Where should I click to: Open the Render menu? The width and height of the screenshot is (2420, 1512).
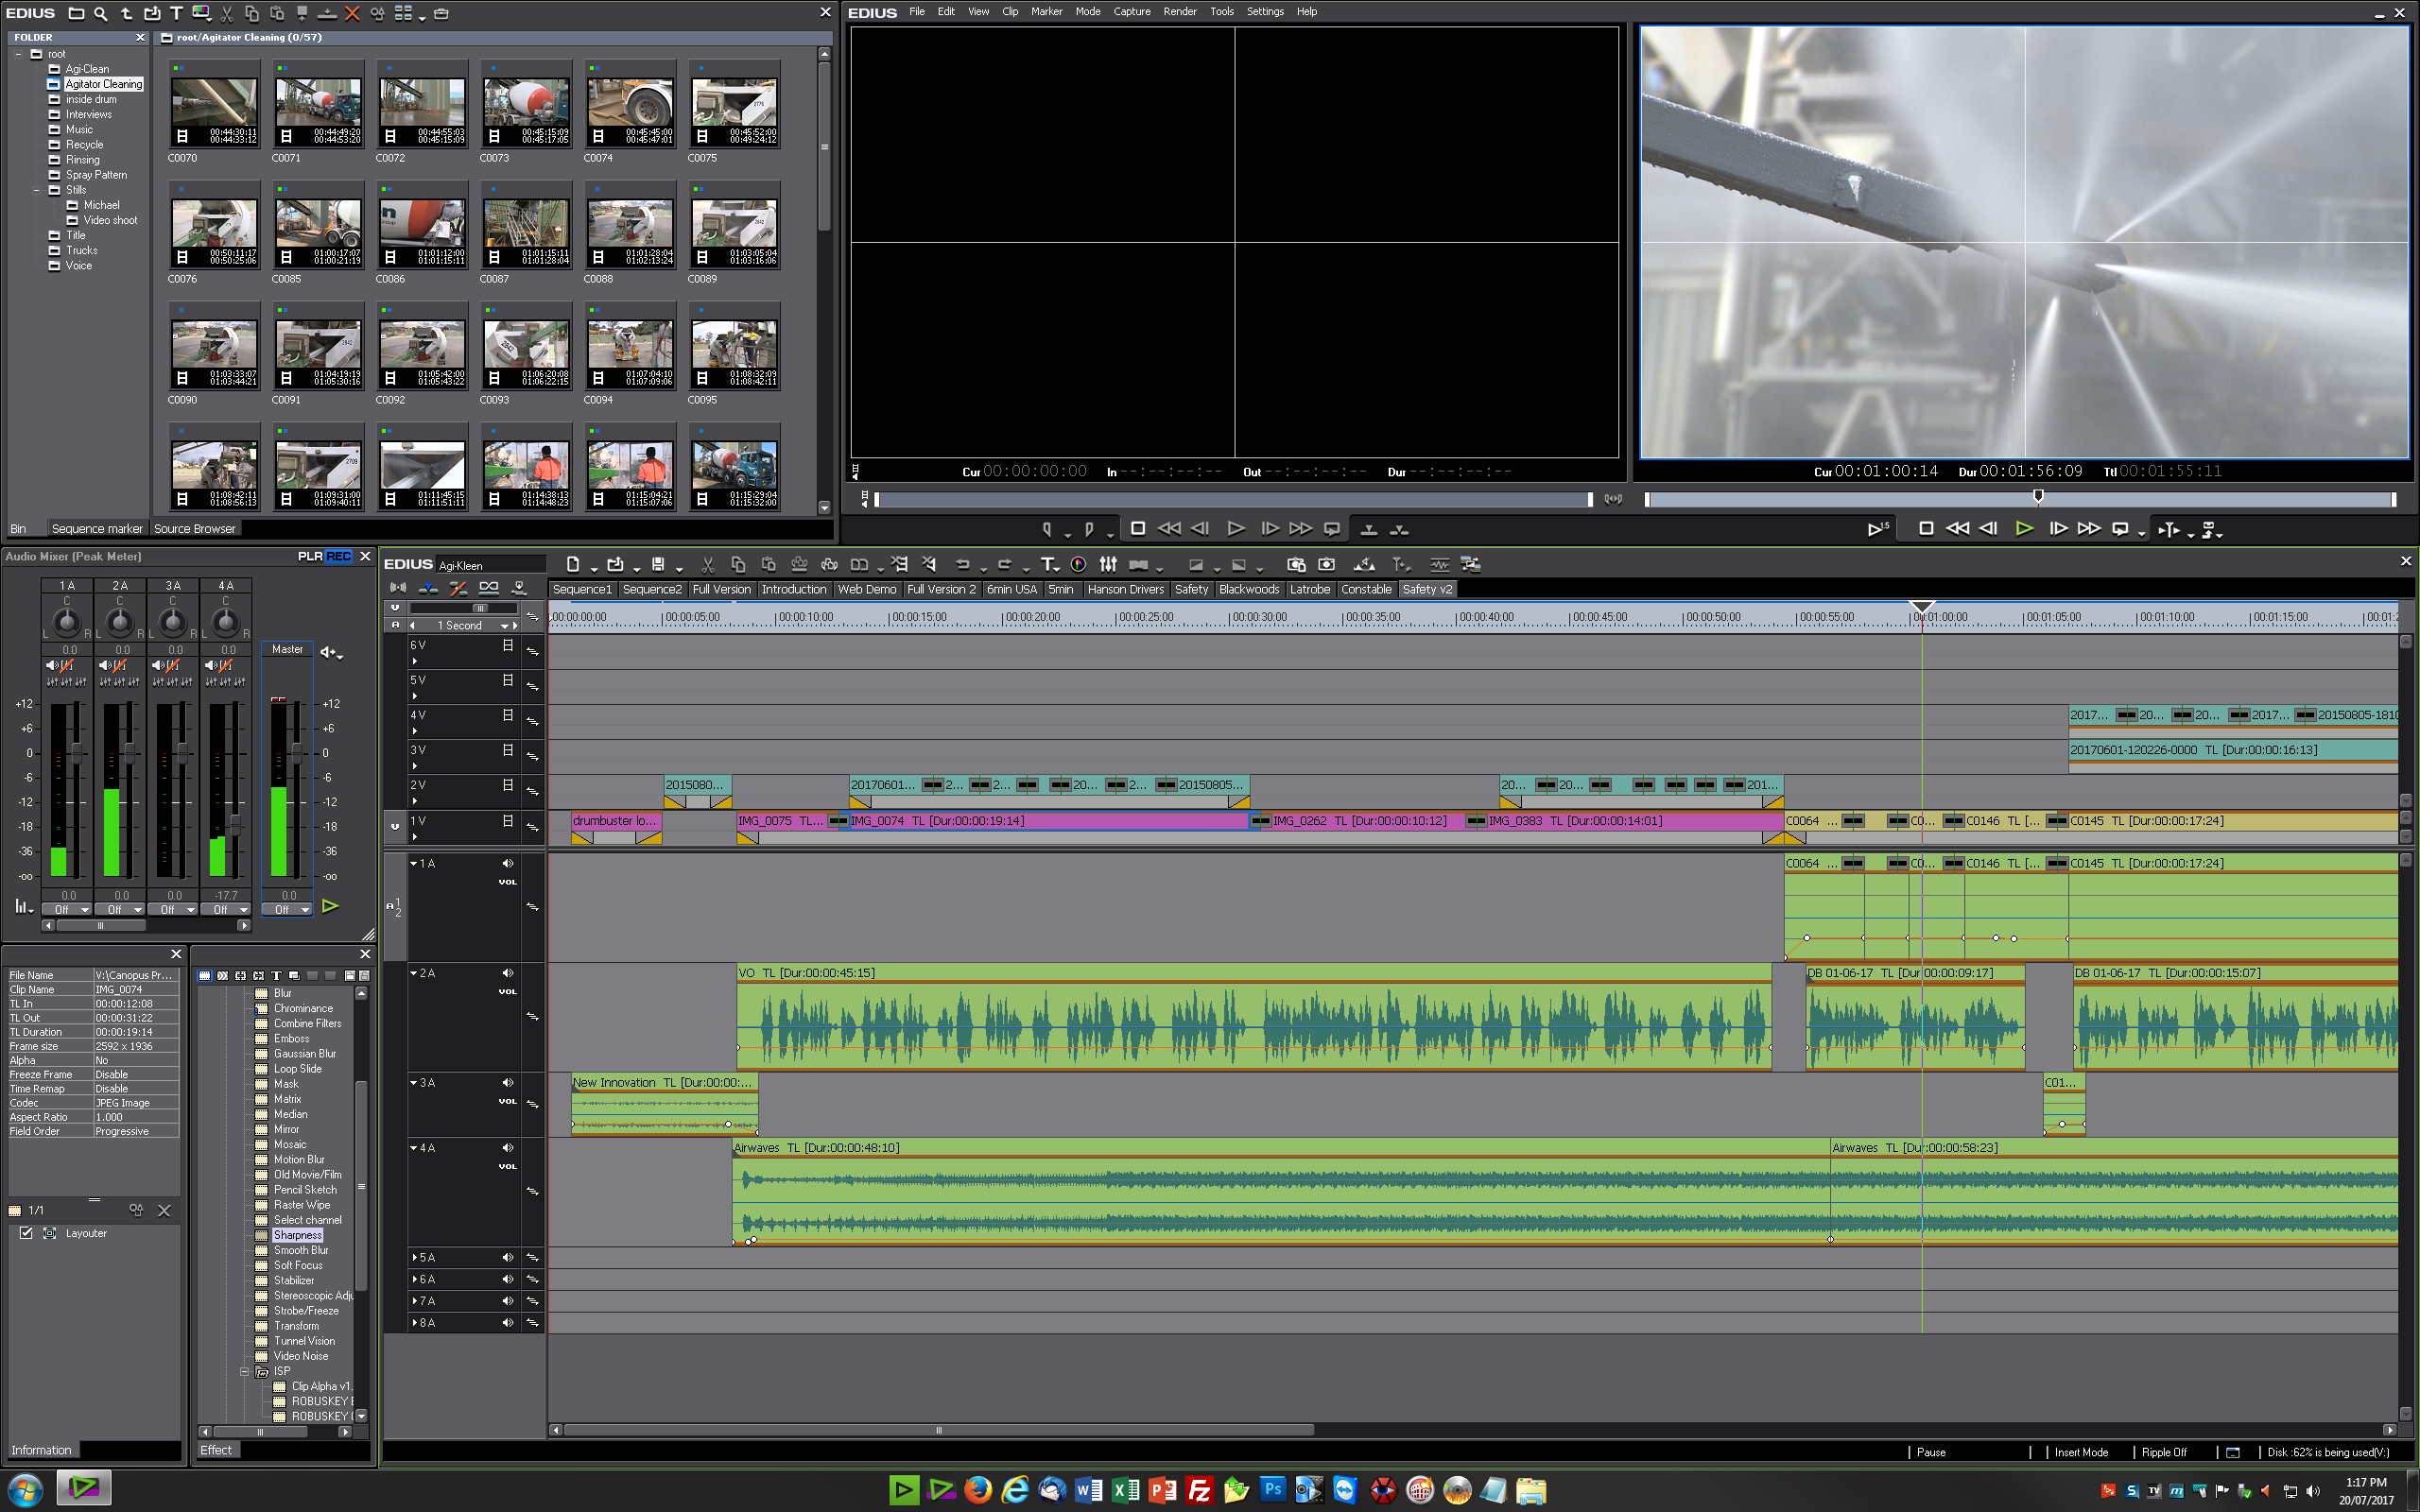point(1179,12)
